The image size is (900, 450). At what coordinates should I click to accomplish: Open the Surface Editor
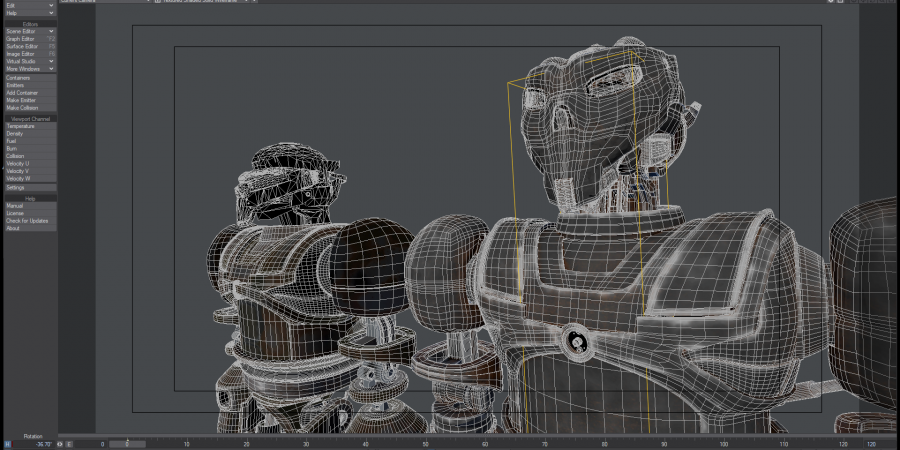click(30, 46)
